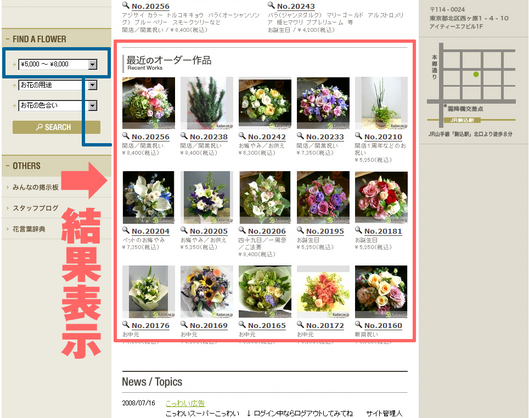The width and height of the screenshot is (529, 418).
Task: Open the No.20204 link
Action: pyautogui.click(x=150, y=231)
